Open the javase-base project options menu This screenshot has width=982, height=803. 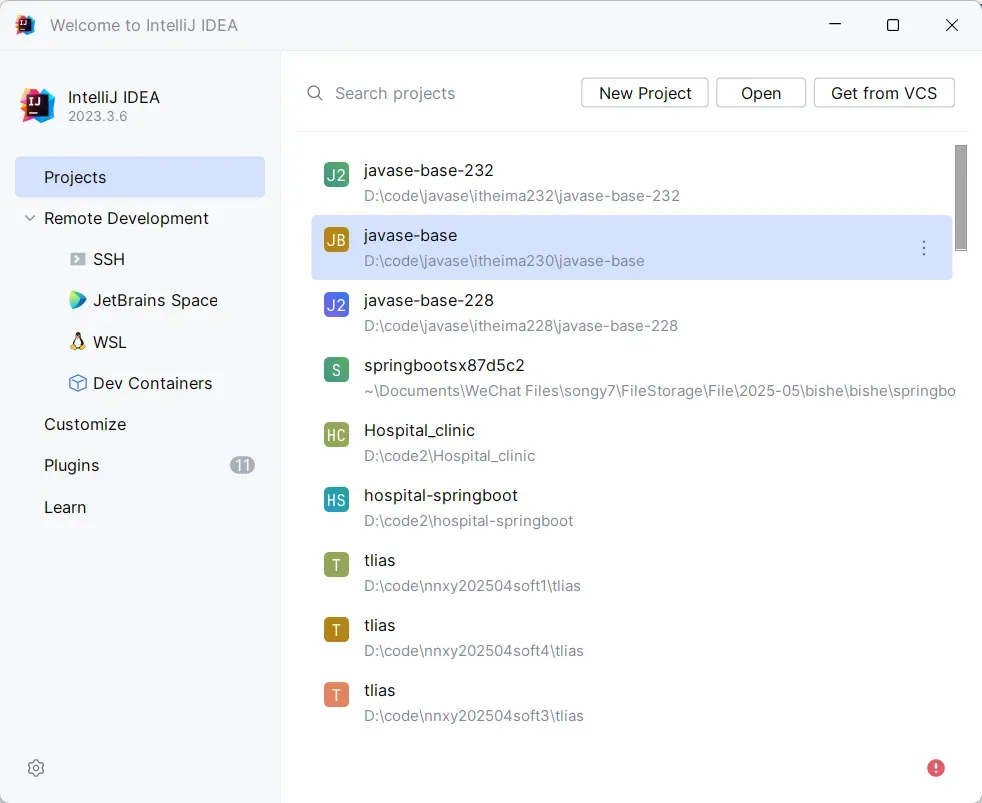point(924,248)
